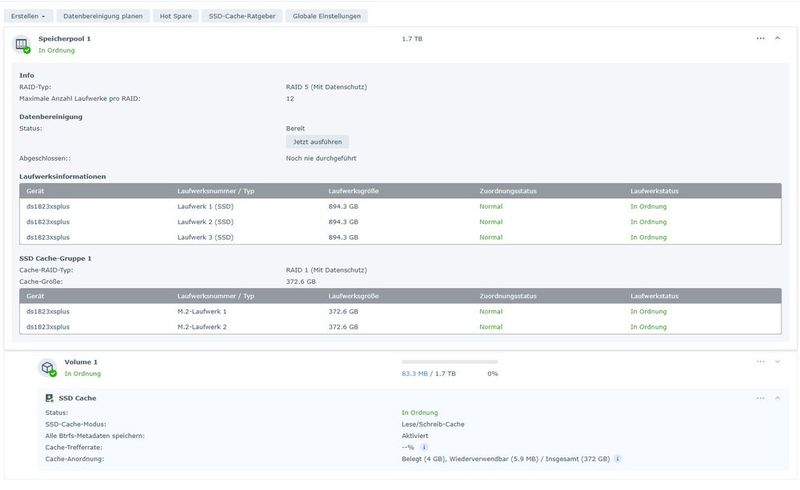Click the 83.3 MB used value
This screenshot has width=800, height=490.
[x=414, y=374]
